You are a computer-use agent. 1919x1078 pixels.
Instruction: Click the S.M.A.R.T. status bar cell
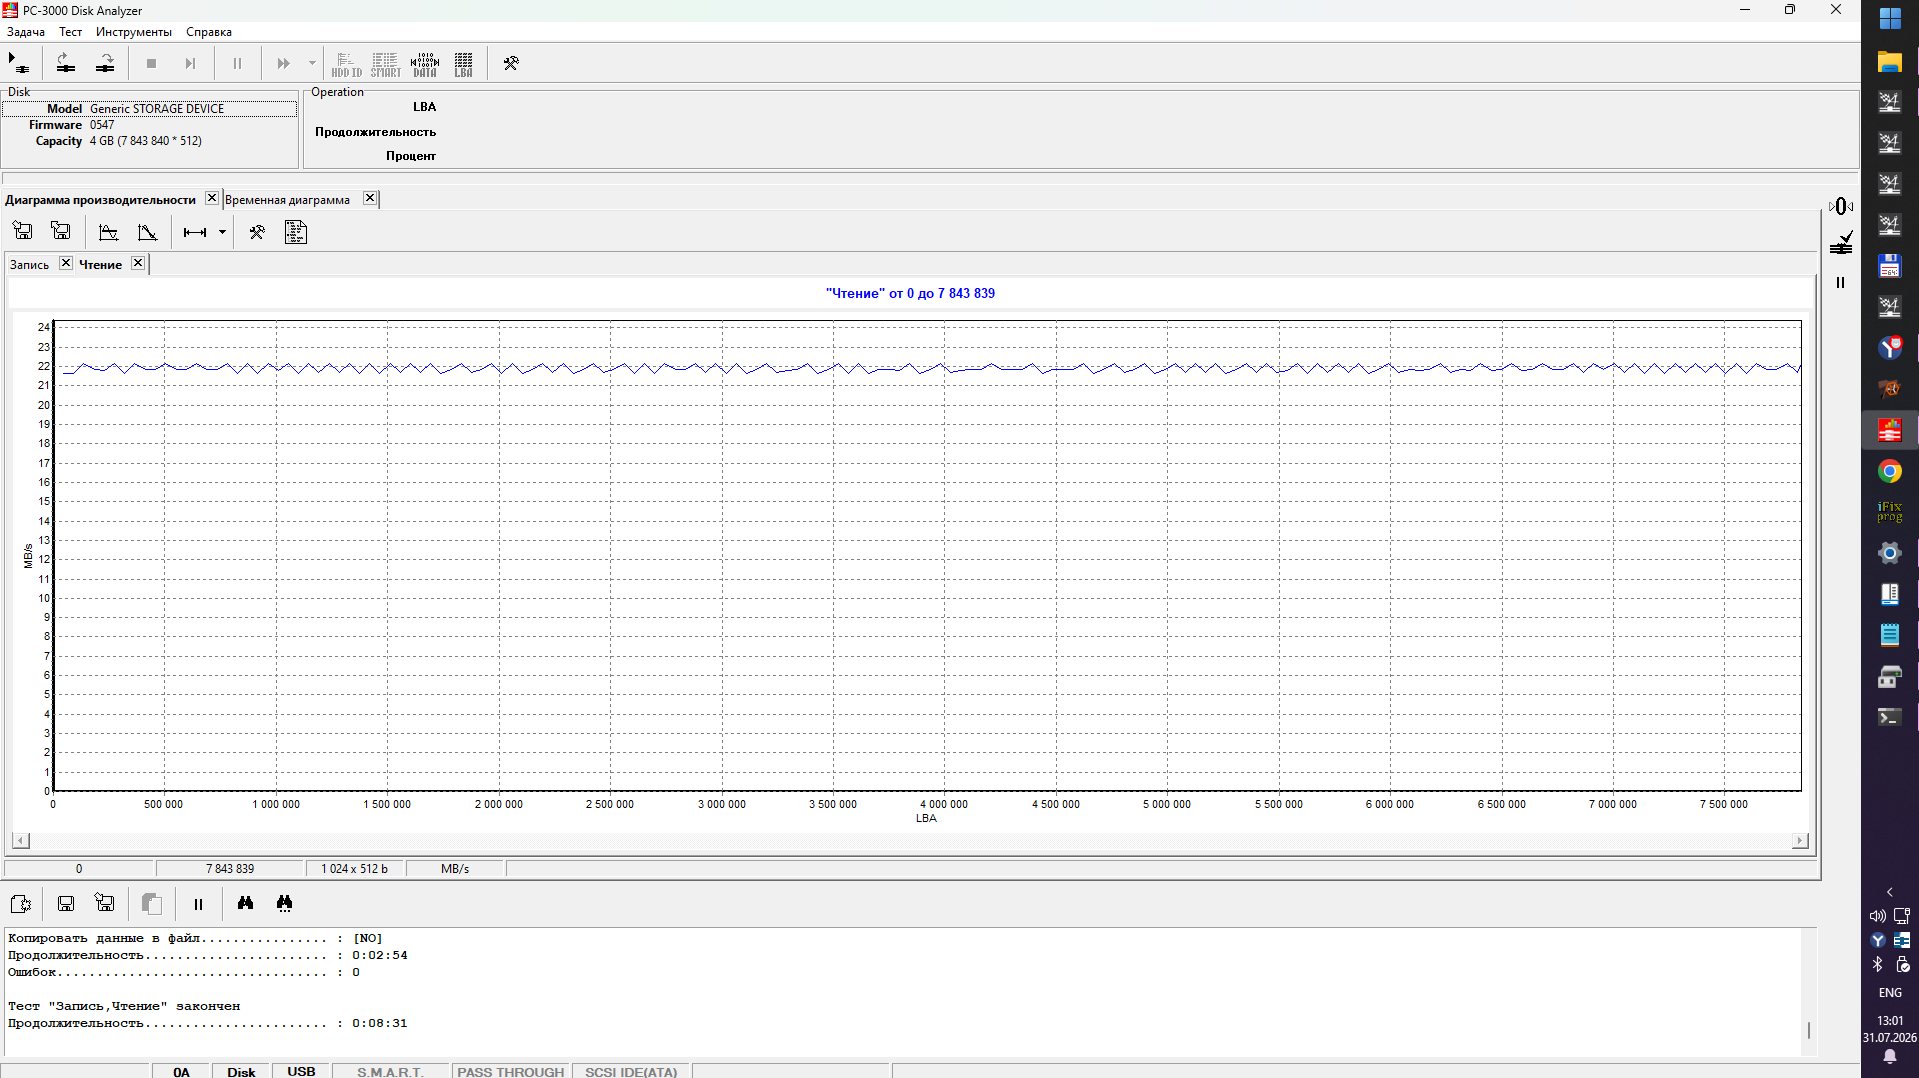(x=391, y=1071)
